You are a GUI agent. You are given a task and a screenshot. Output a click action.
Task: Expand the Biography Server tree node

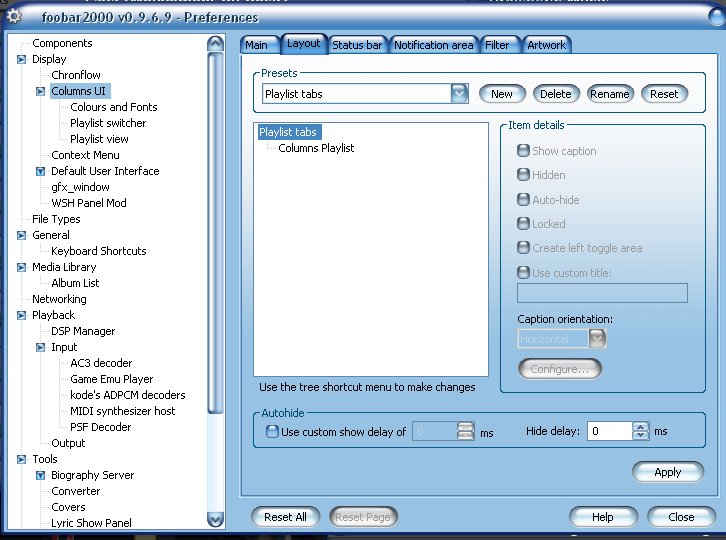coord(41,475)
